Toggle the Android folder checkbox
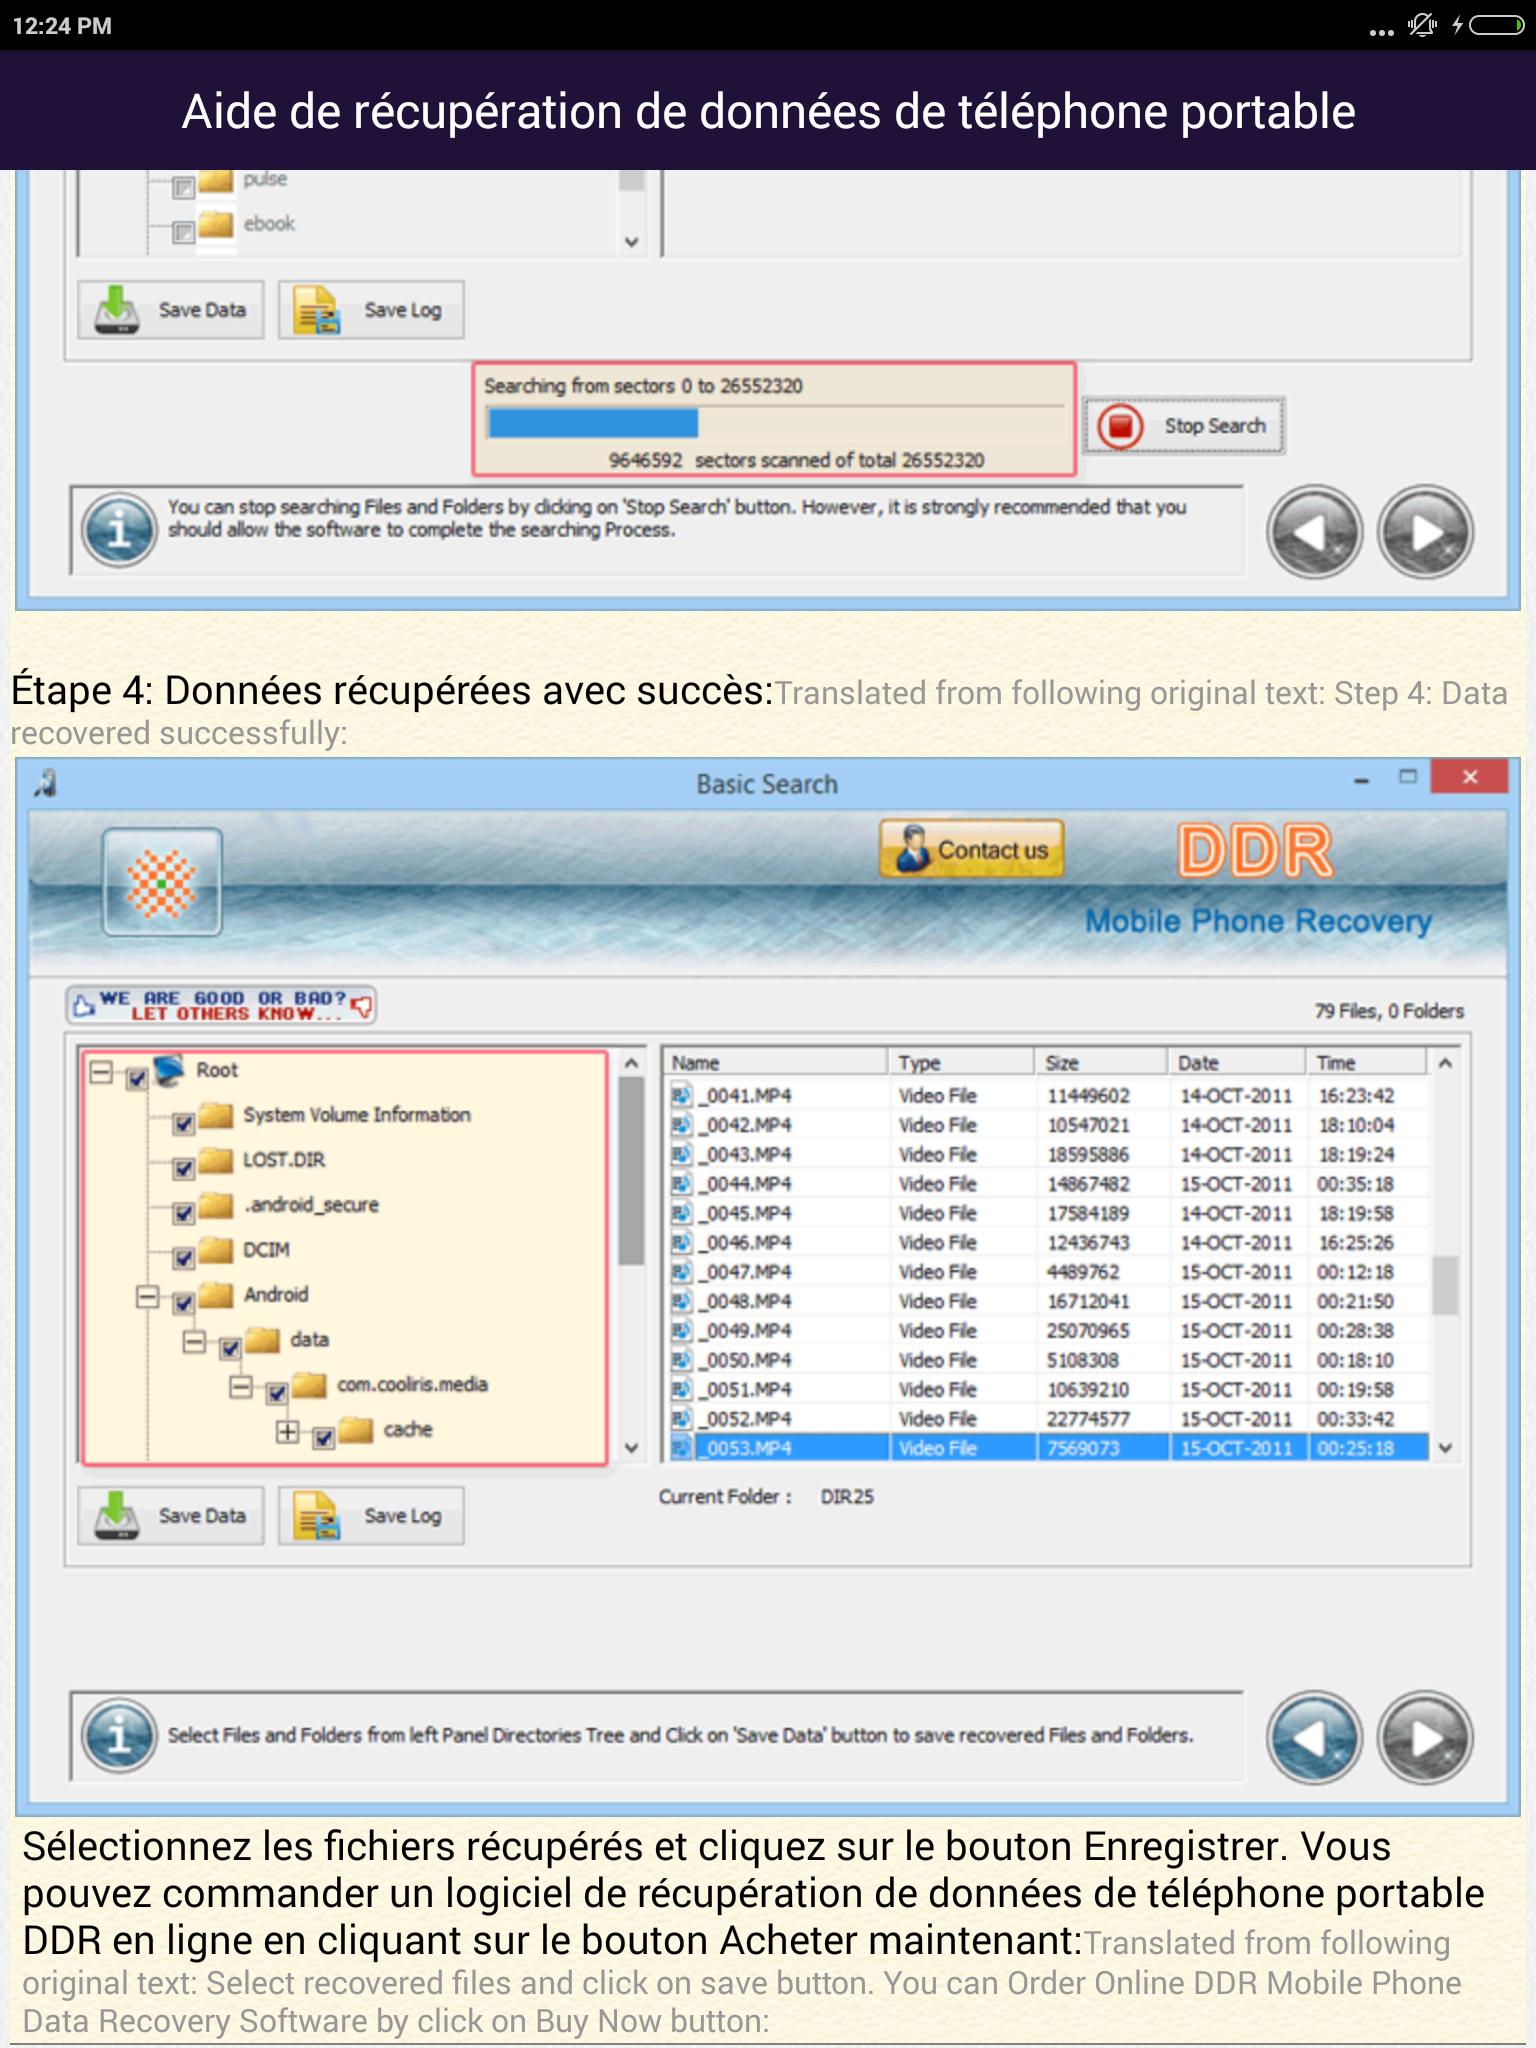The width and height of the screenshot is (1536, 2048). (x=184, y=1303)
